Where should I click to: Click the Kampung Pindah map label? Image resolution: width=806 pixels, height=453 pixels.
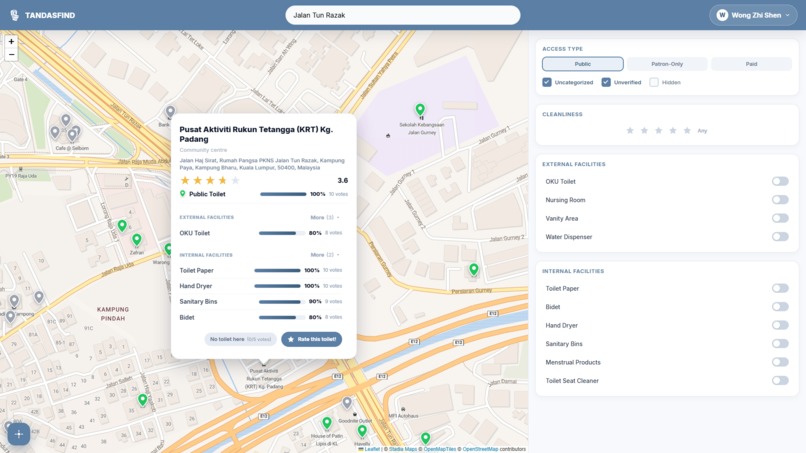[x=113, y=314]
